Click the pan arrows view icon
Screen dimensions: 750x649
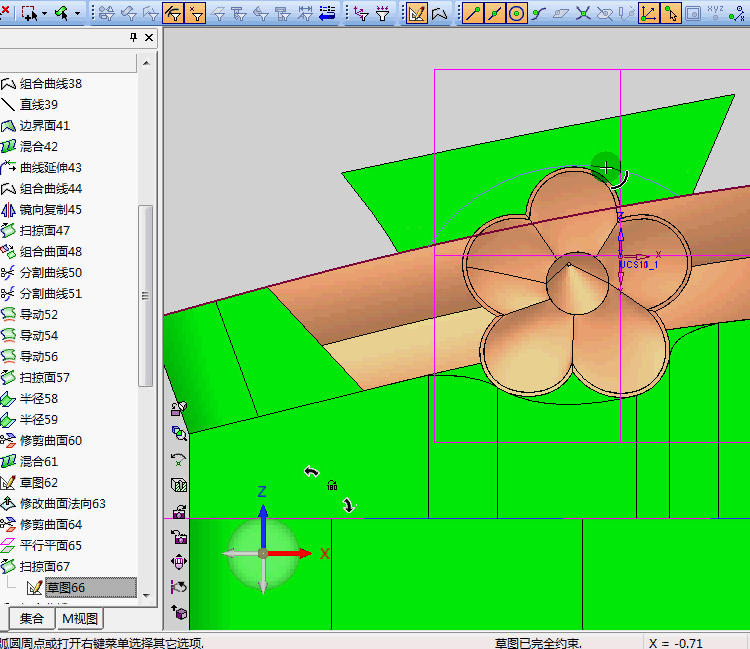179,562
